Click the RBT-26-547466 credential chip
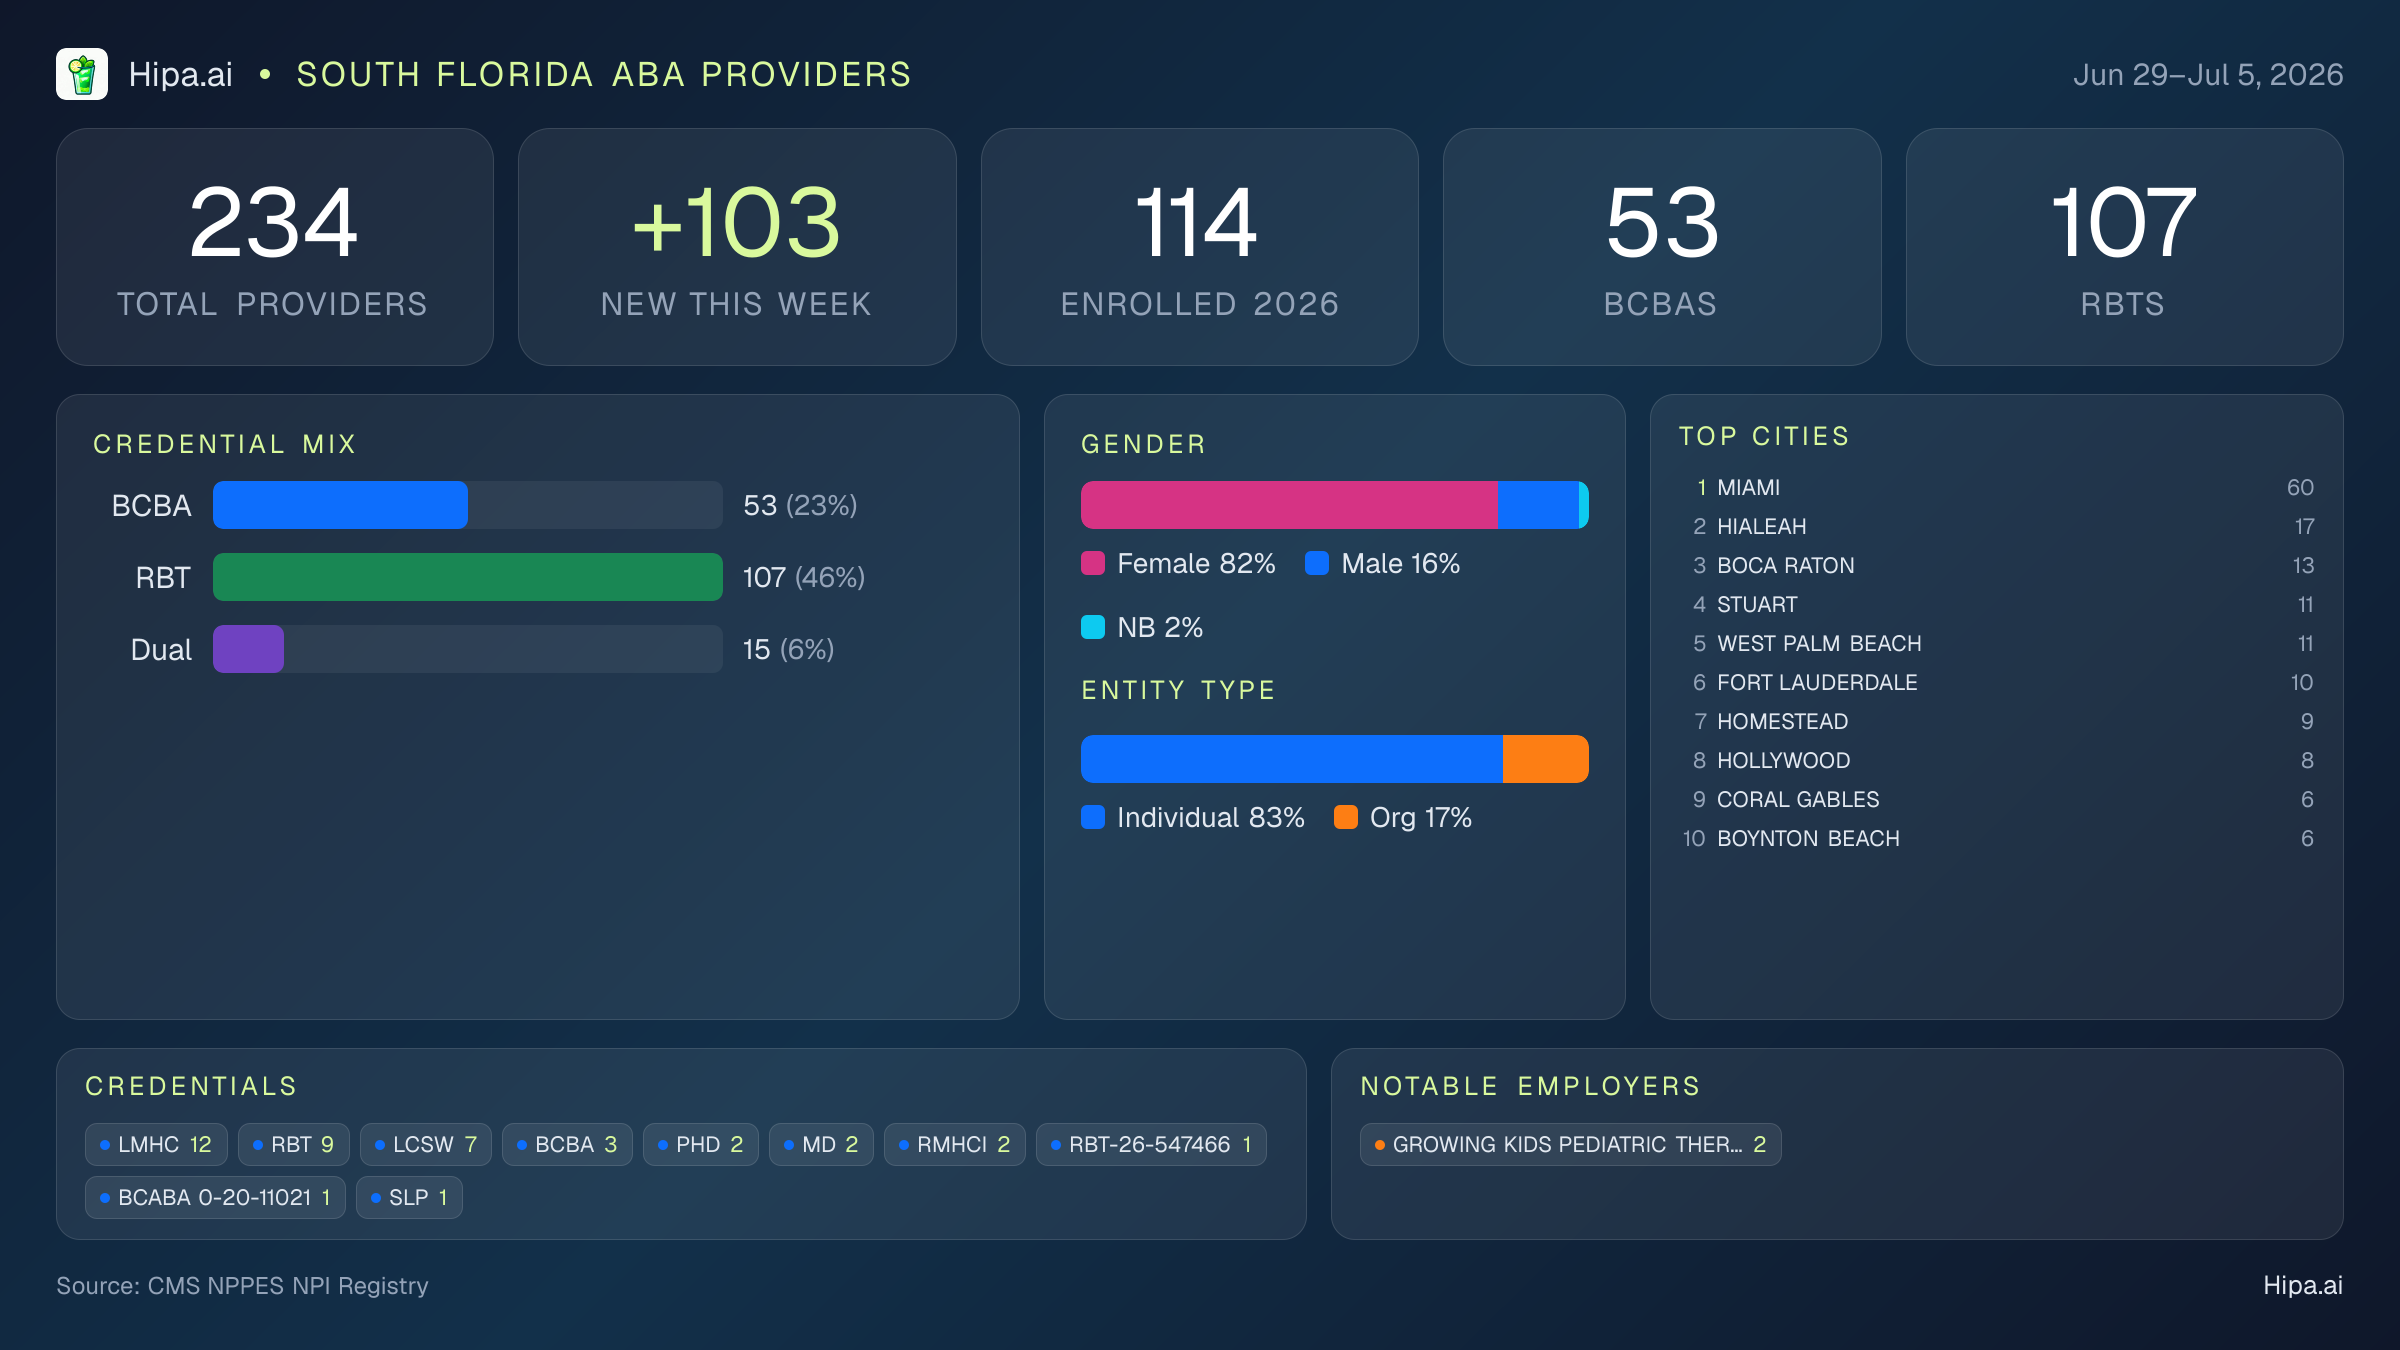This screenshot has width=2400, height=1350. [1151, 1144]
